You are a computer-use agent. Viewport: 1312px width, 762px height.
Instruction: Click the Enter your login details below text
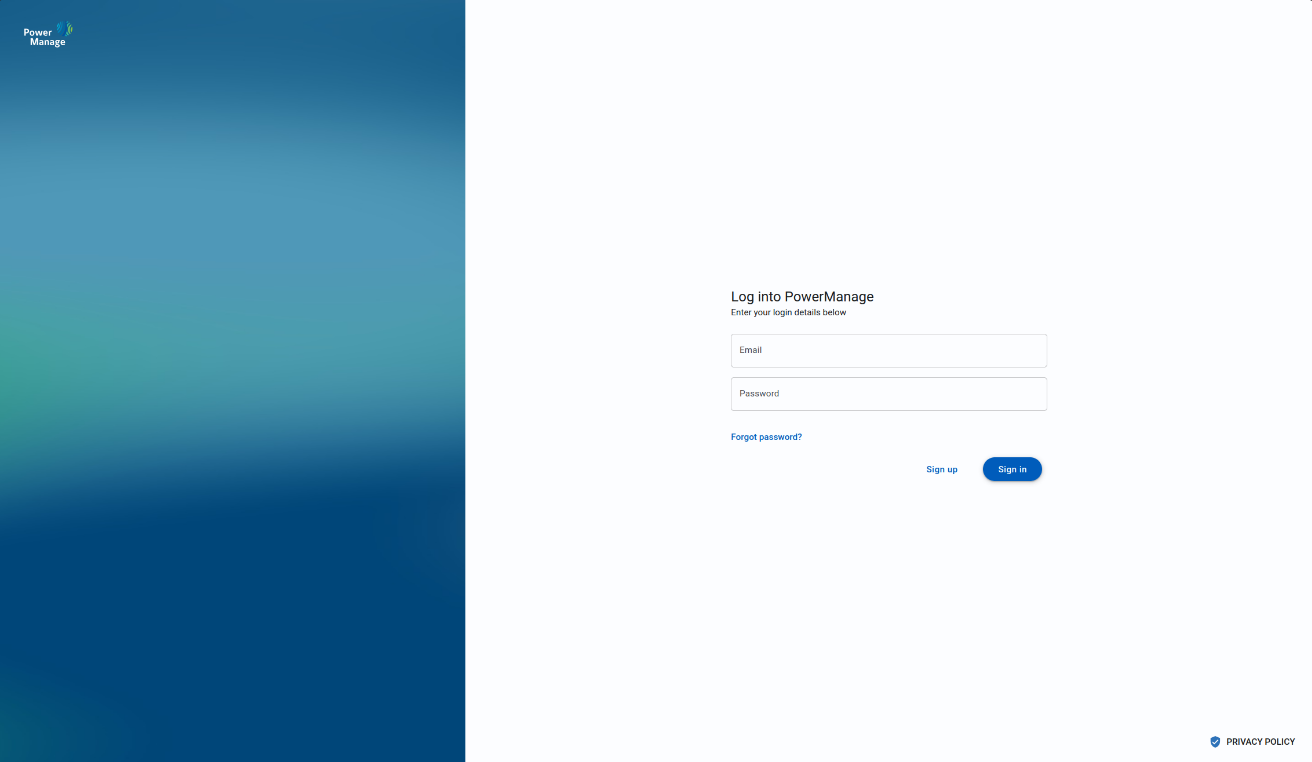788,312
